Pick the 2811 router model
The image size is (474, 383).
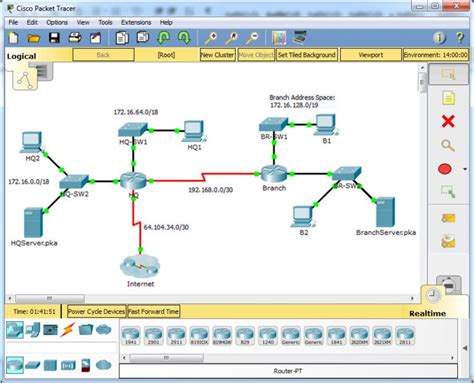(405, 335)
